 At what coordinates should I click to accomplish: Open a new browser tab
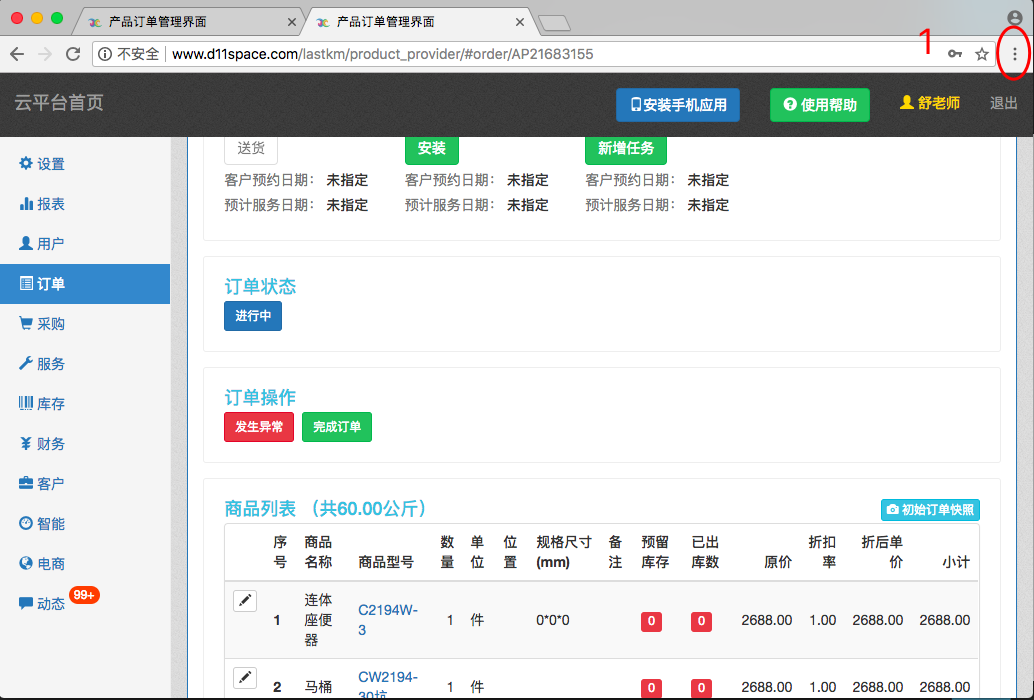point(554,23)
